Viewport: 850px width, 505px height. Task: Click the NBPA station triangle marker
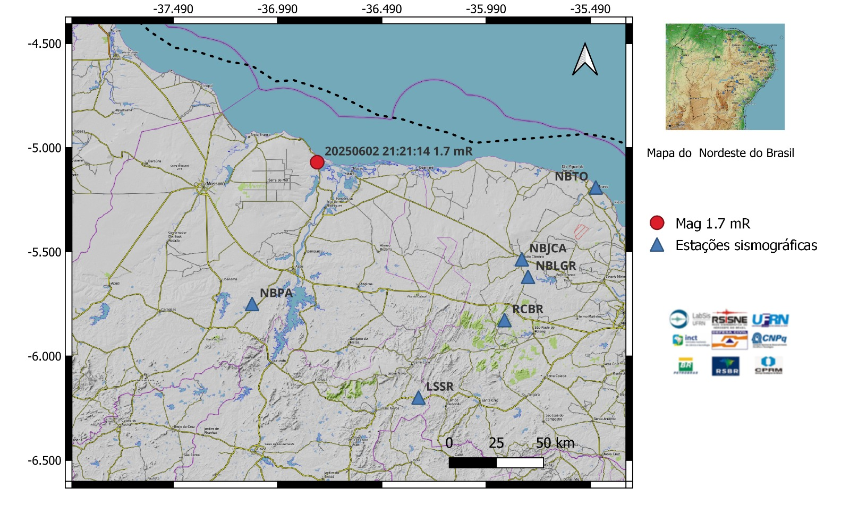coord(252,304)
